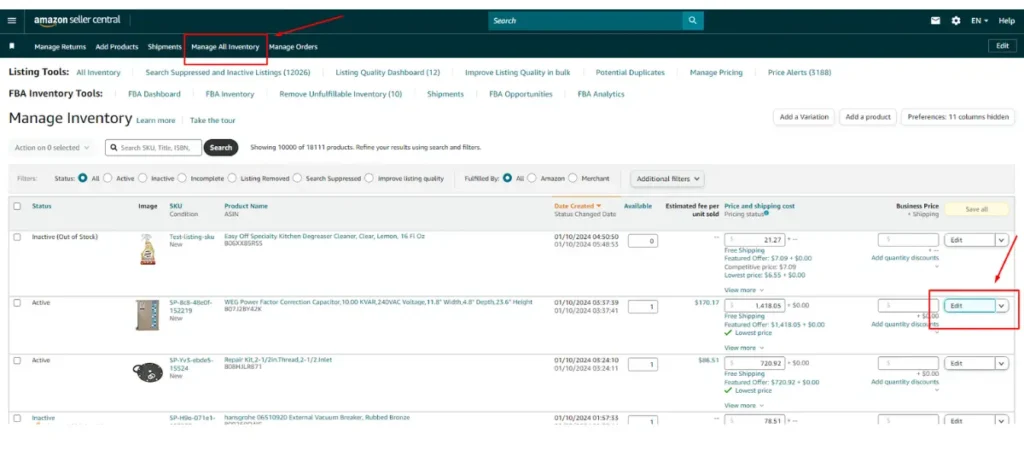
Task: Click the Pricing status info icon
Action: (x=766, y=213)
